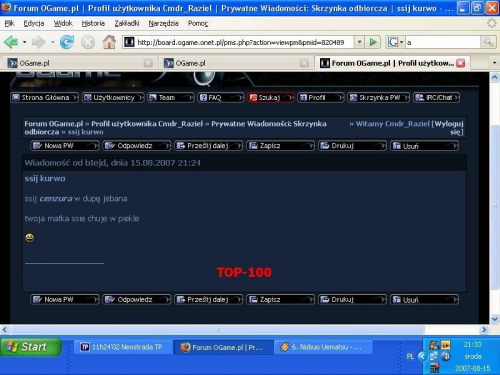Click the Reload page icon
The height and width of the screenshot is (375, 500).
[x=67, y=42]
